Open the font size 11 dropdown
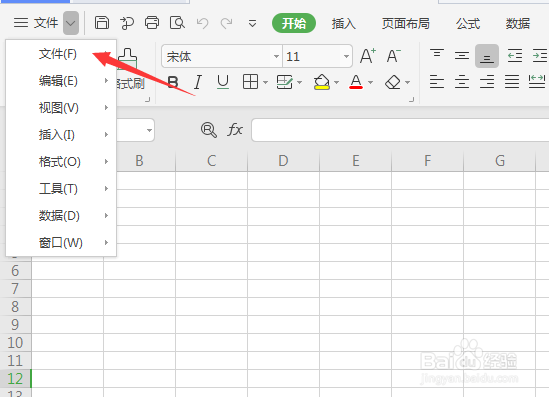 click(346, 56)
